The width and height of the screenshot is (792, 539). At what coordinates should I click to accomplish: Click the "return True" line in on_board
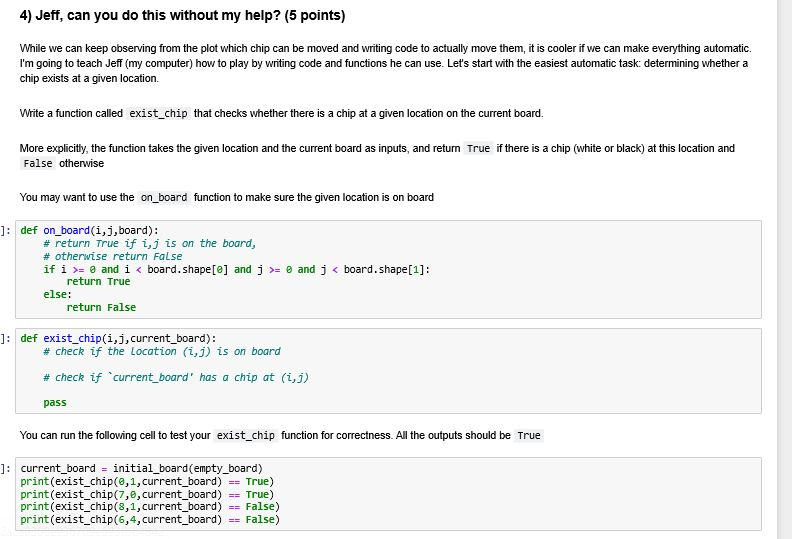(x=98, y=281)
